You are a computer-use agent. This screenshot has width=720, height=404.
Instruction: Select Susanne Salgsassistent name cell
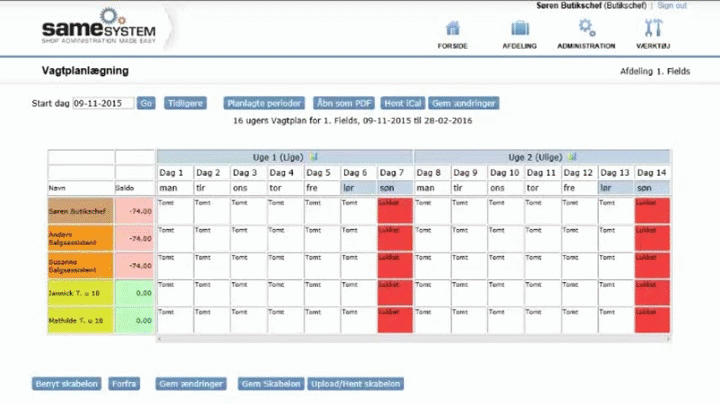coord(80,266)
